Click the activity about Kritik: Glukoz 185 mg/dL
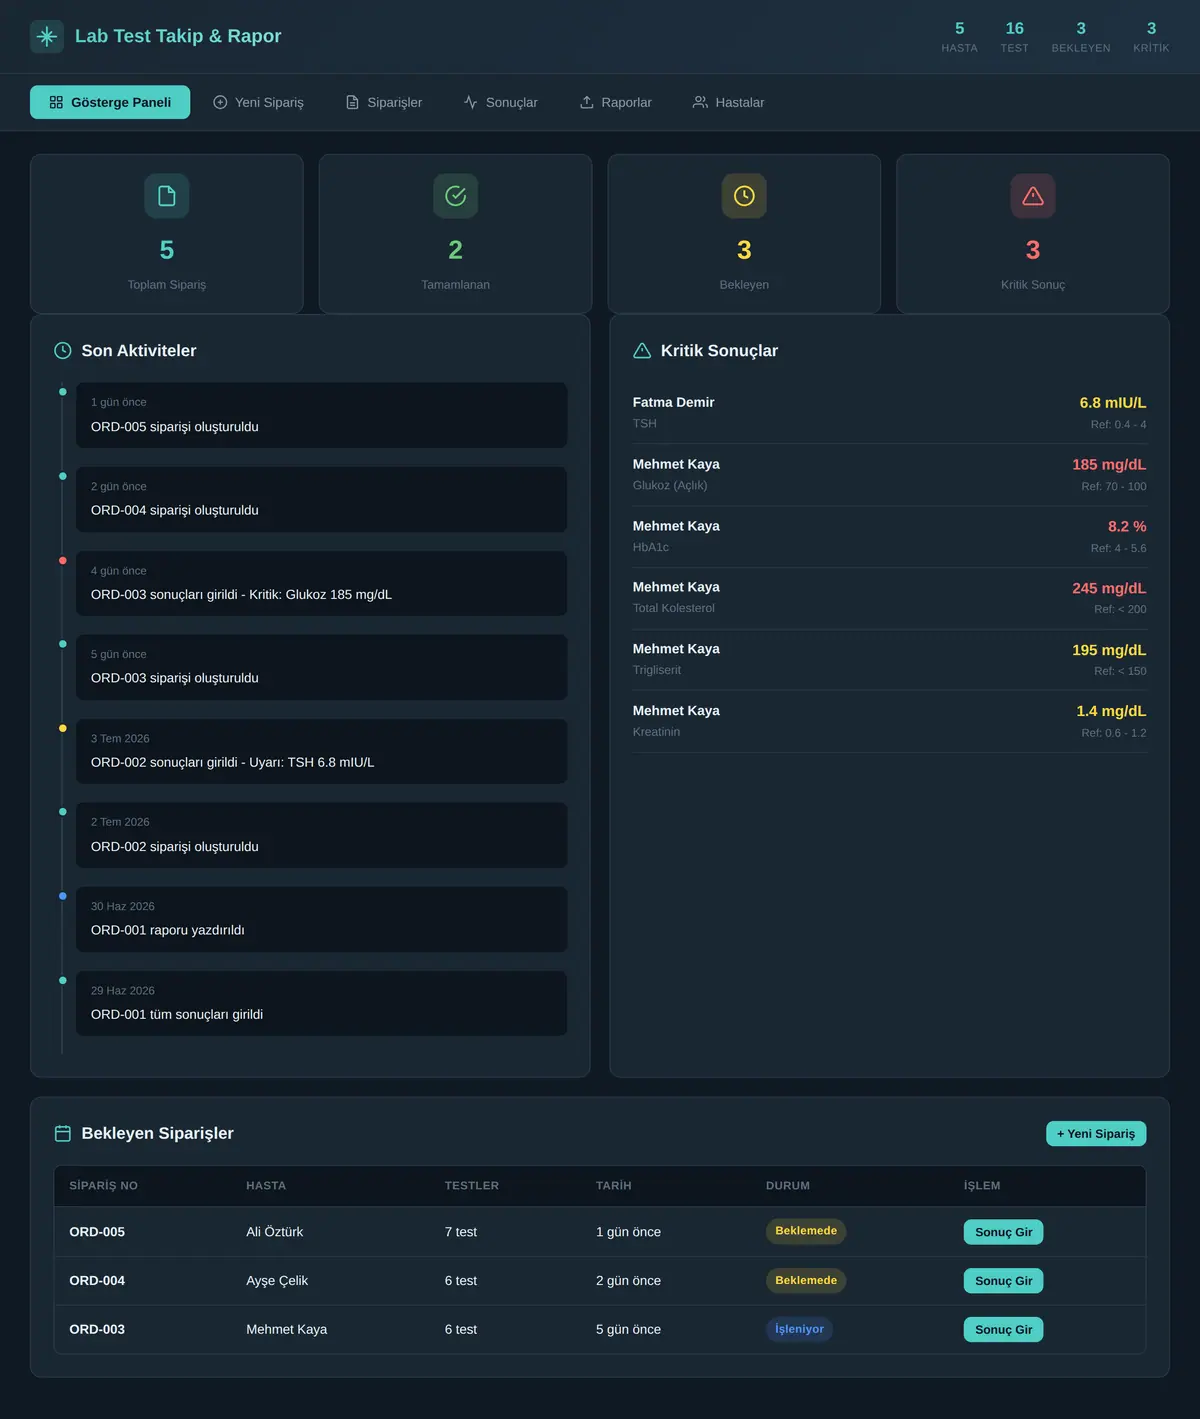This screenshot has width=1200, height=1419. click(321, 583)
